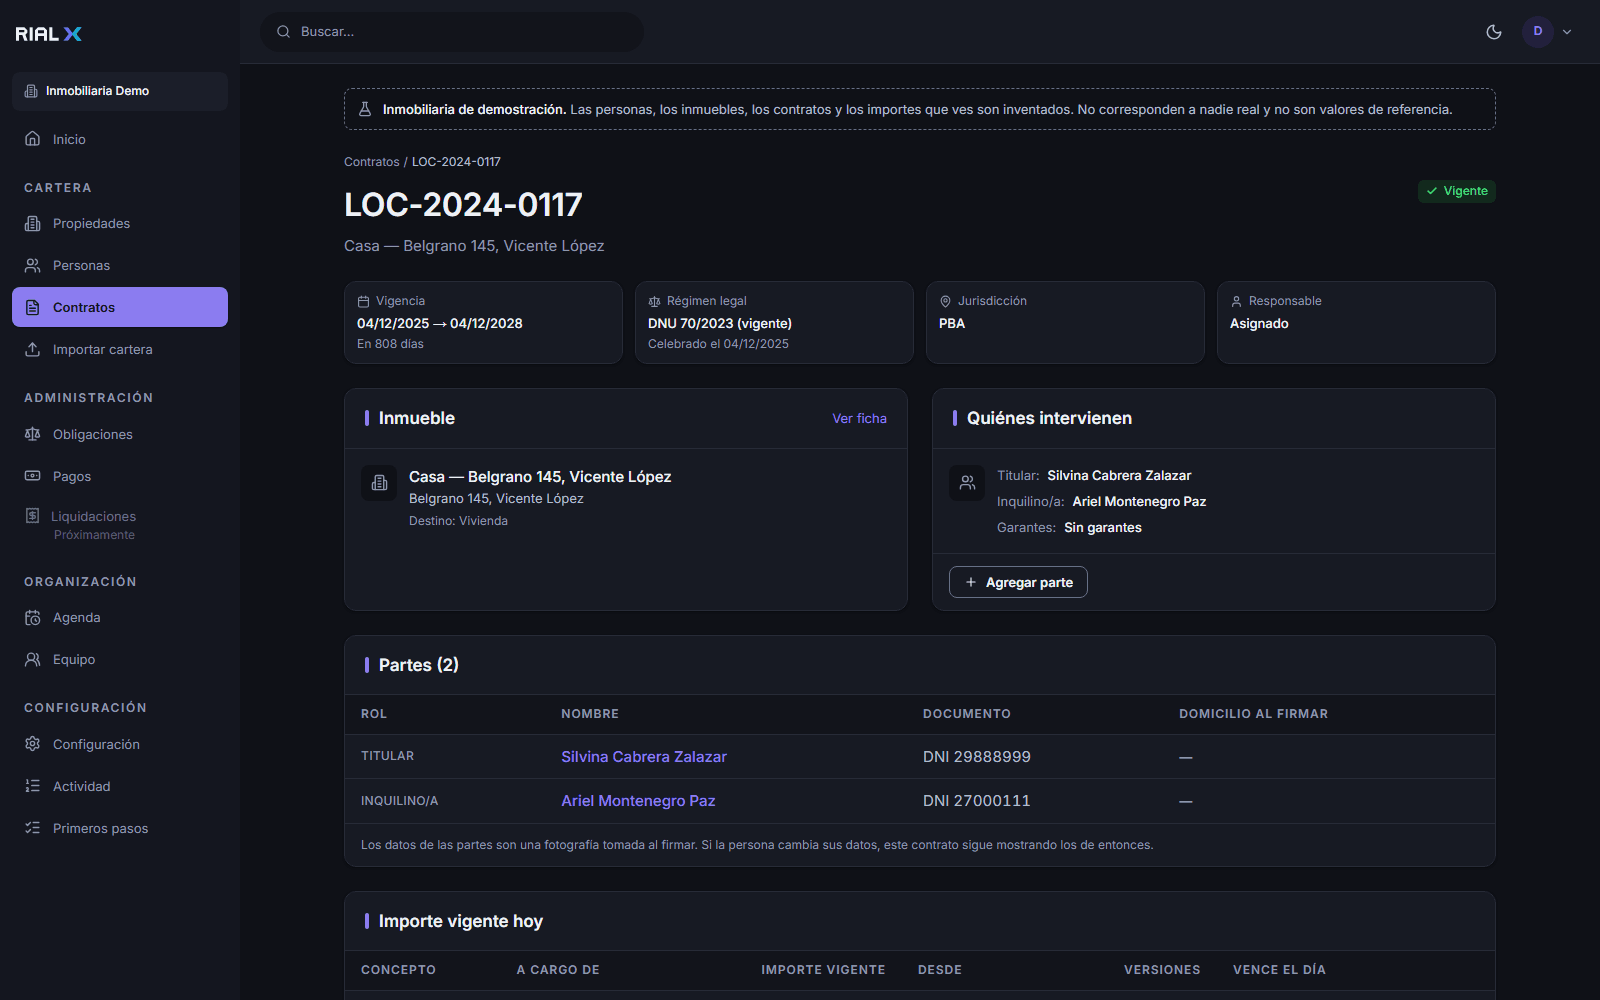The width and height of the screenshot is (1600, 1000).
Task: Click the Régimen legal scales icon
Action: pyautogui.click(x=654, y=301)
